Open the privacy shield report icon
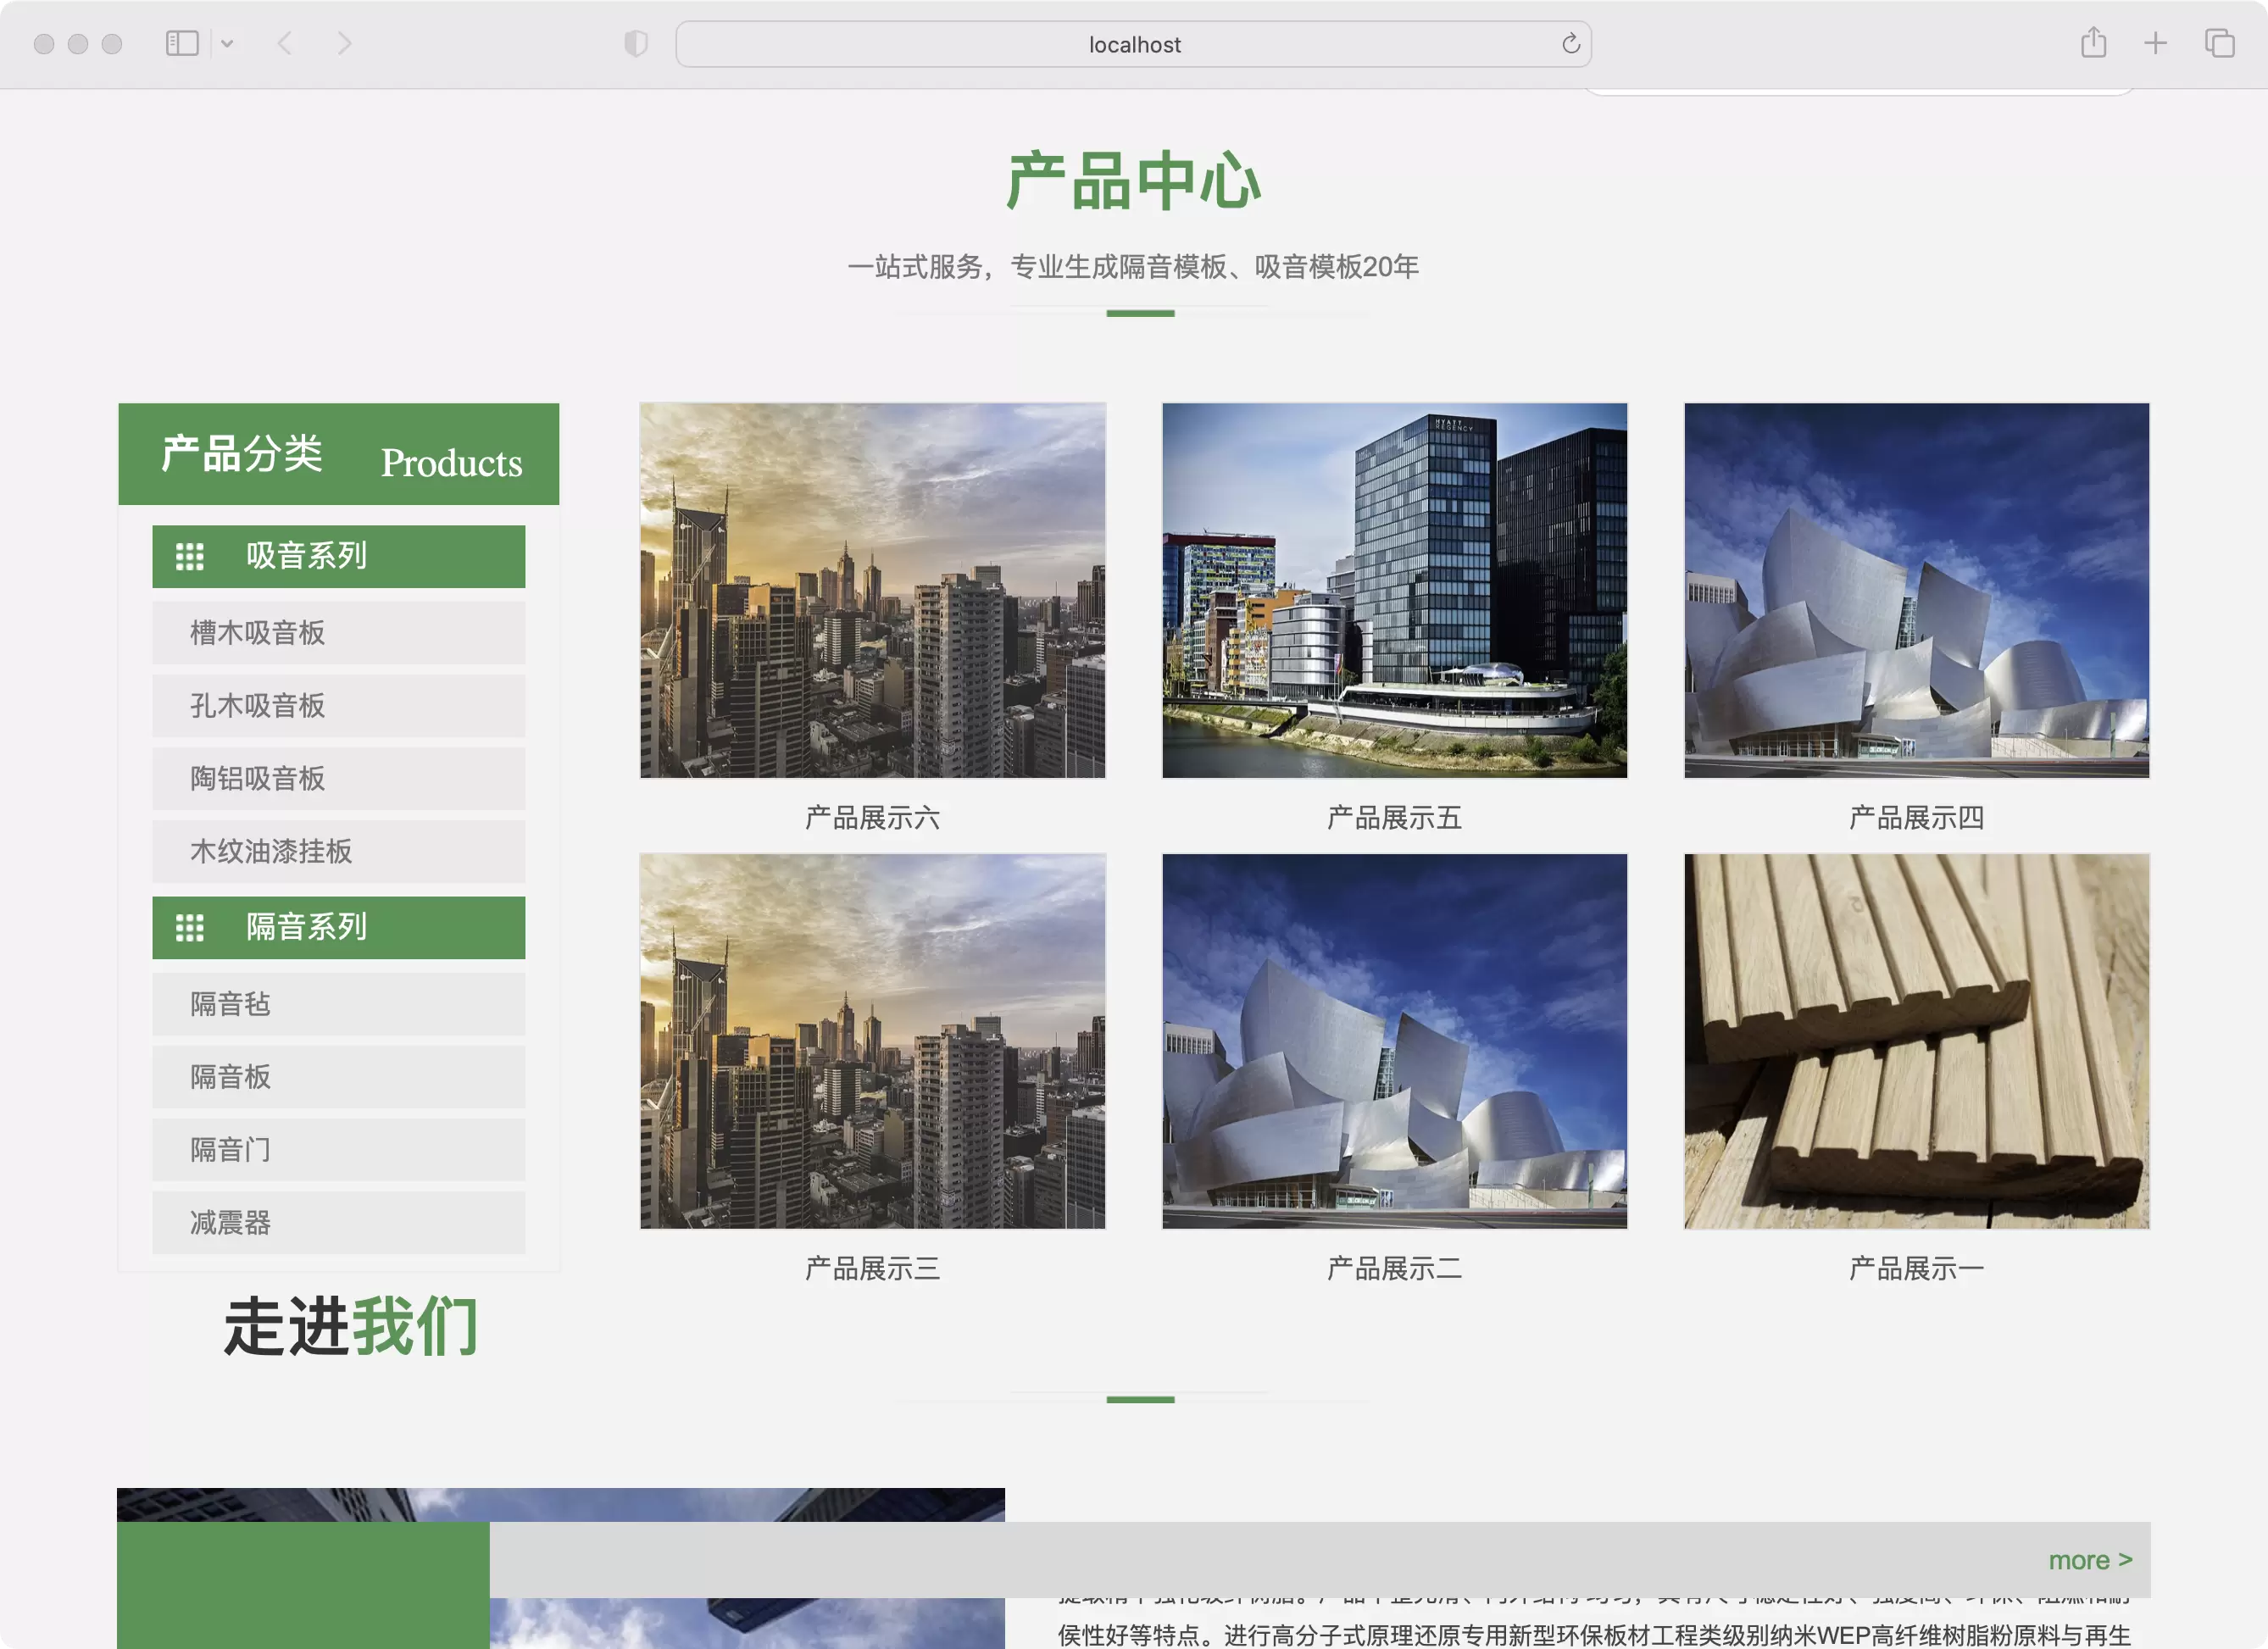Screen dimensions: 2268x1649 click(x=636, y=43)
